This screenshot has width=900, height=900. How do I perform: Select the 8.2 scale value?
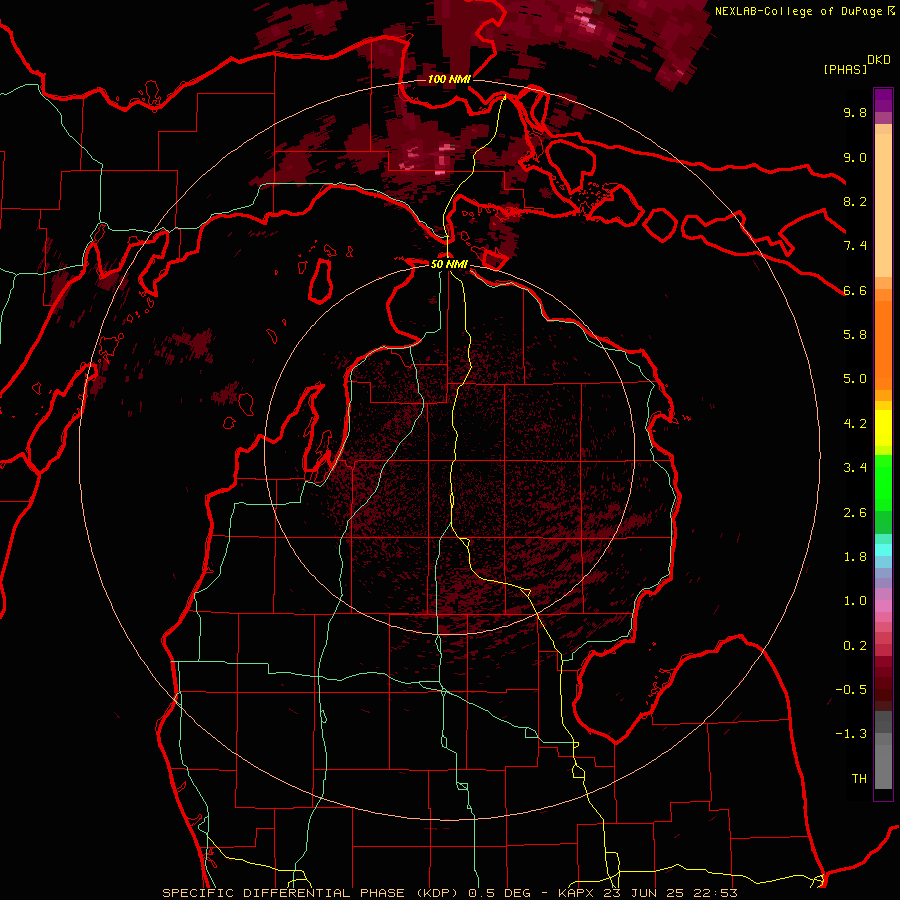coord(855,201)
